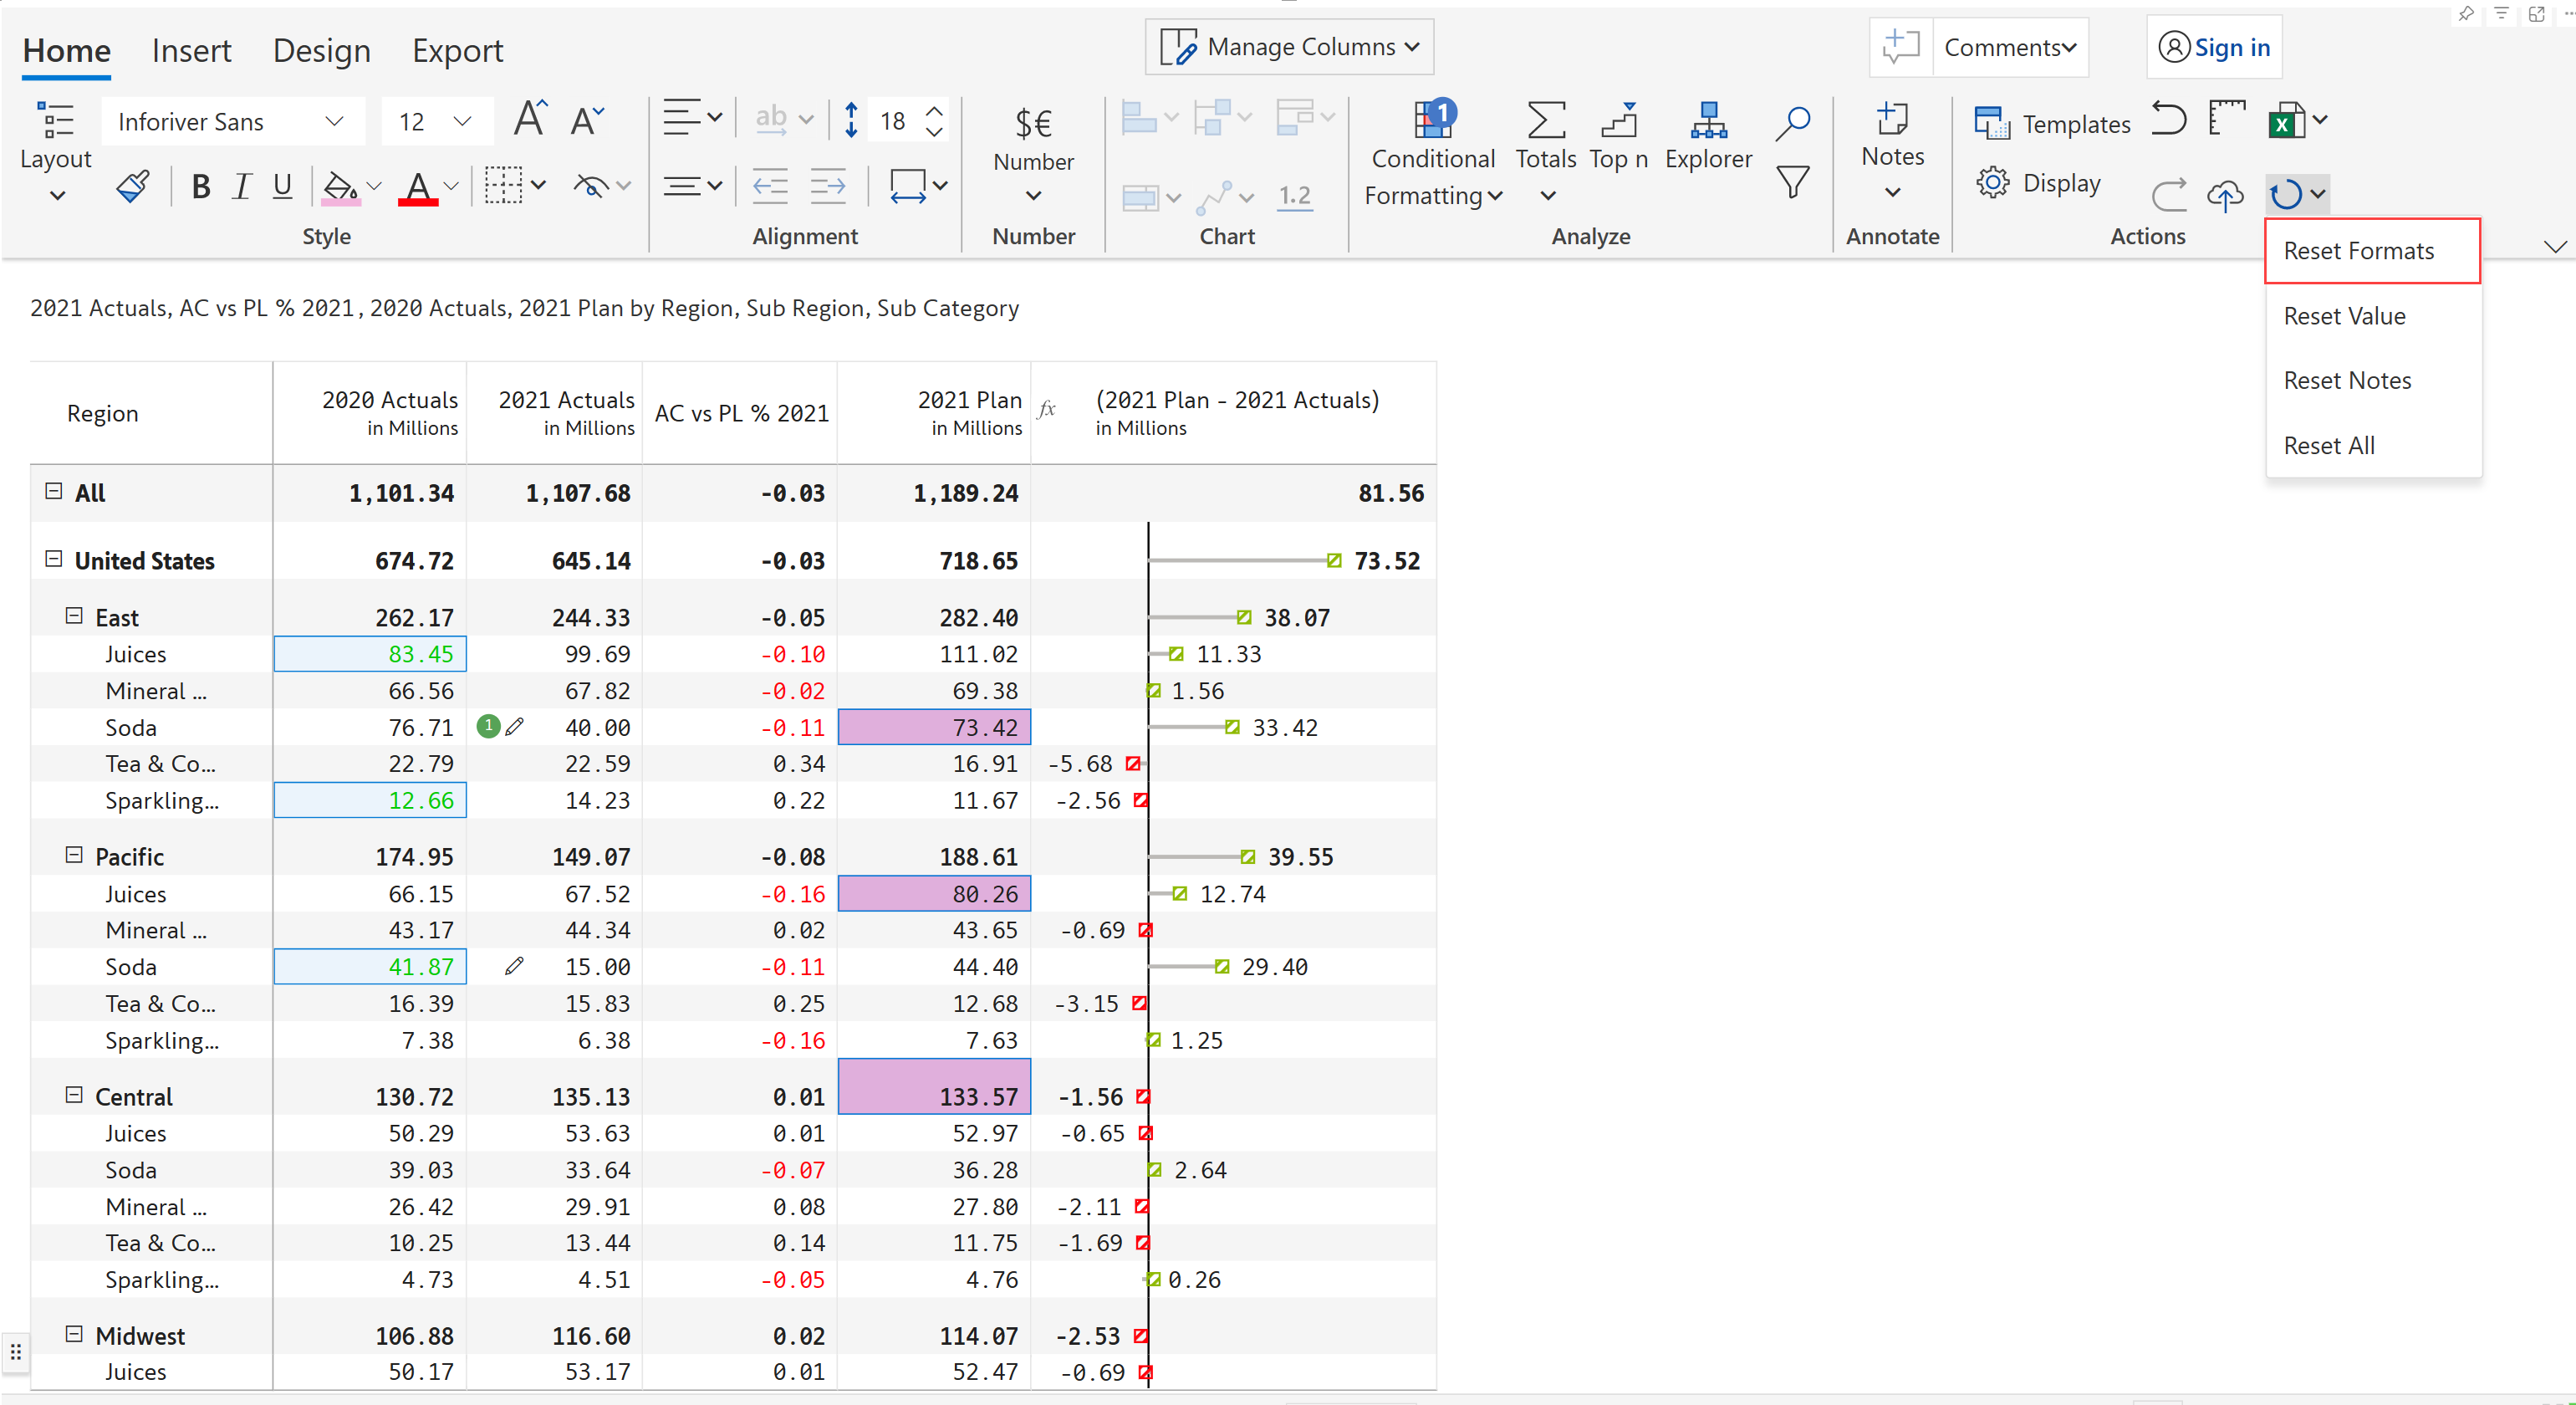Click the column width fit icon
The width and height of the screenshot is (2576, 1405).
tap(907, 186)
